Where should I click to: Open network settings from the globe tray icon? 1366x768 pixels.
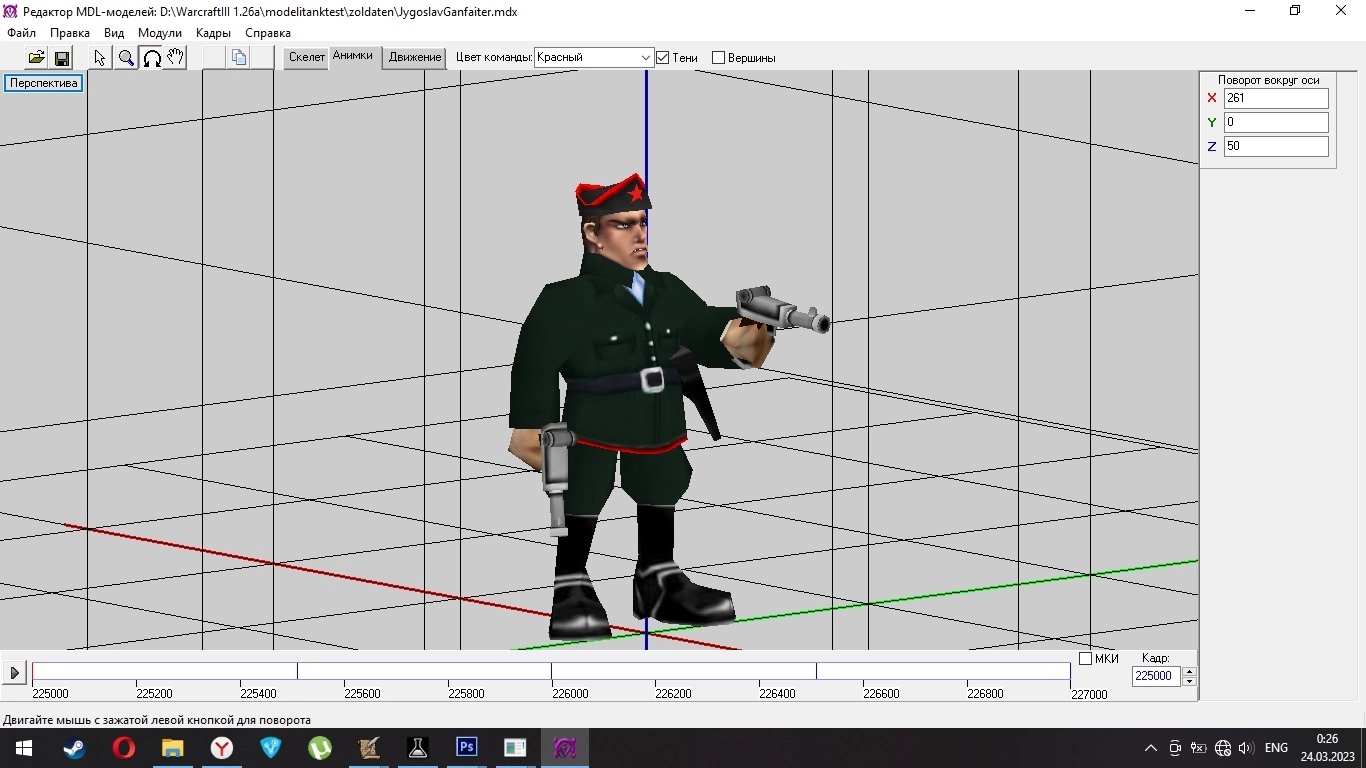[x=1222, y=748]
